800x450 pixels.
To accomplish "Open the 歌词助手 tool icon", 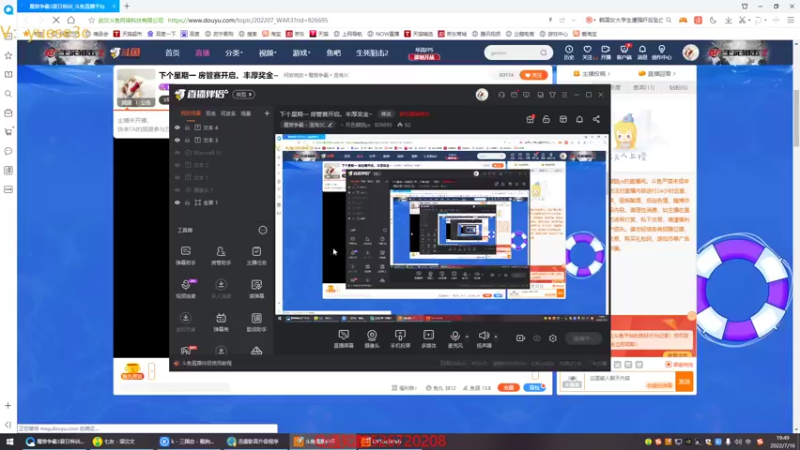I will (x=256, y=322).
